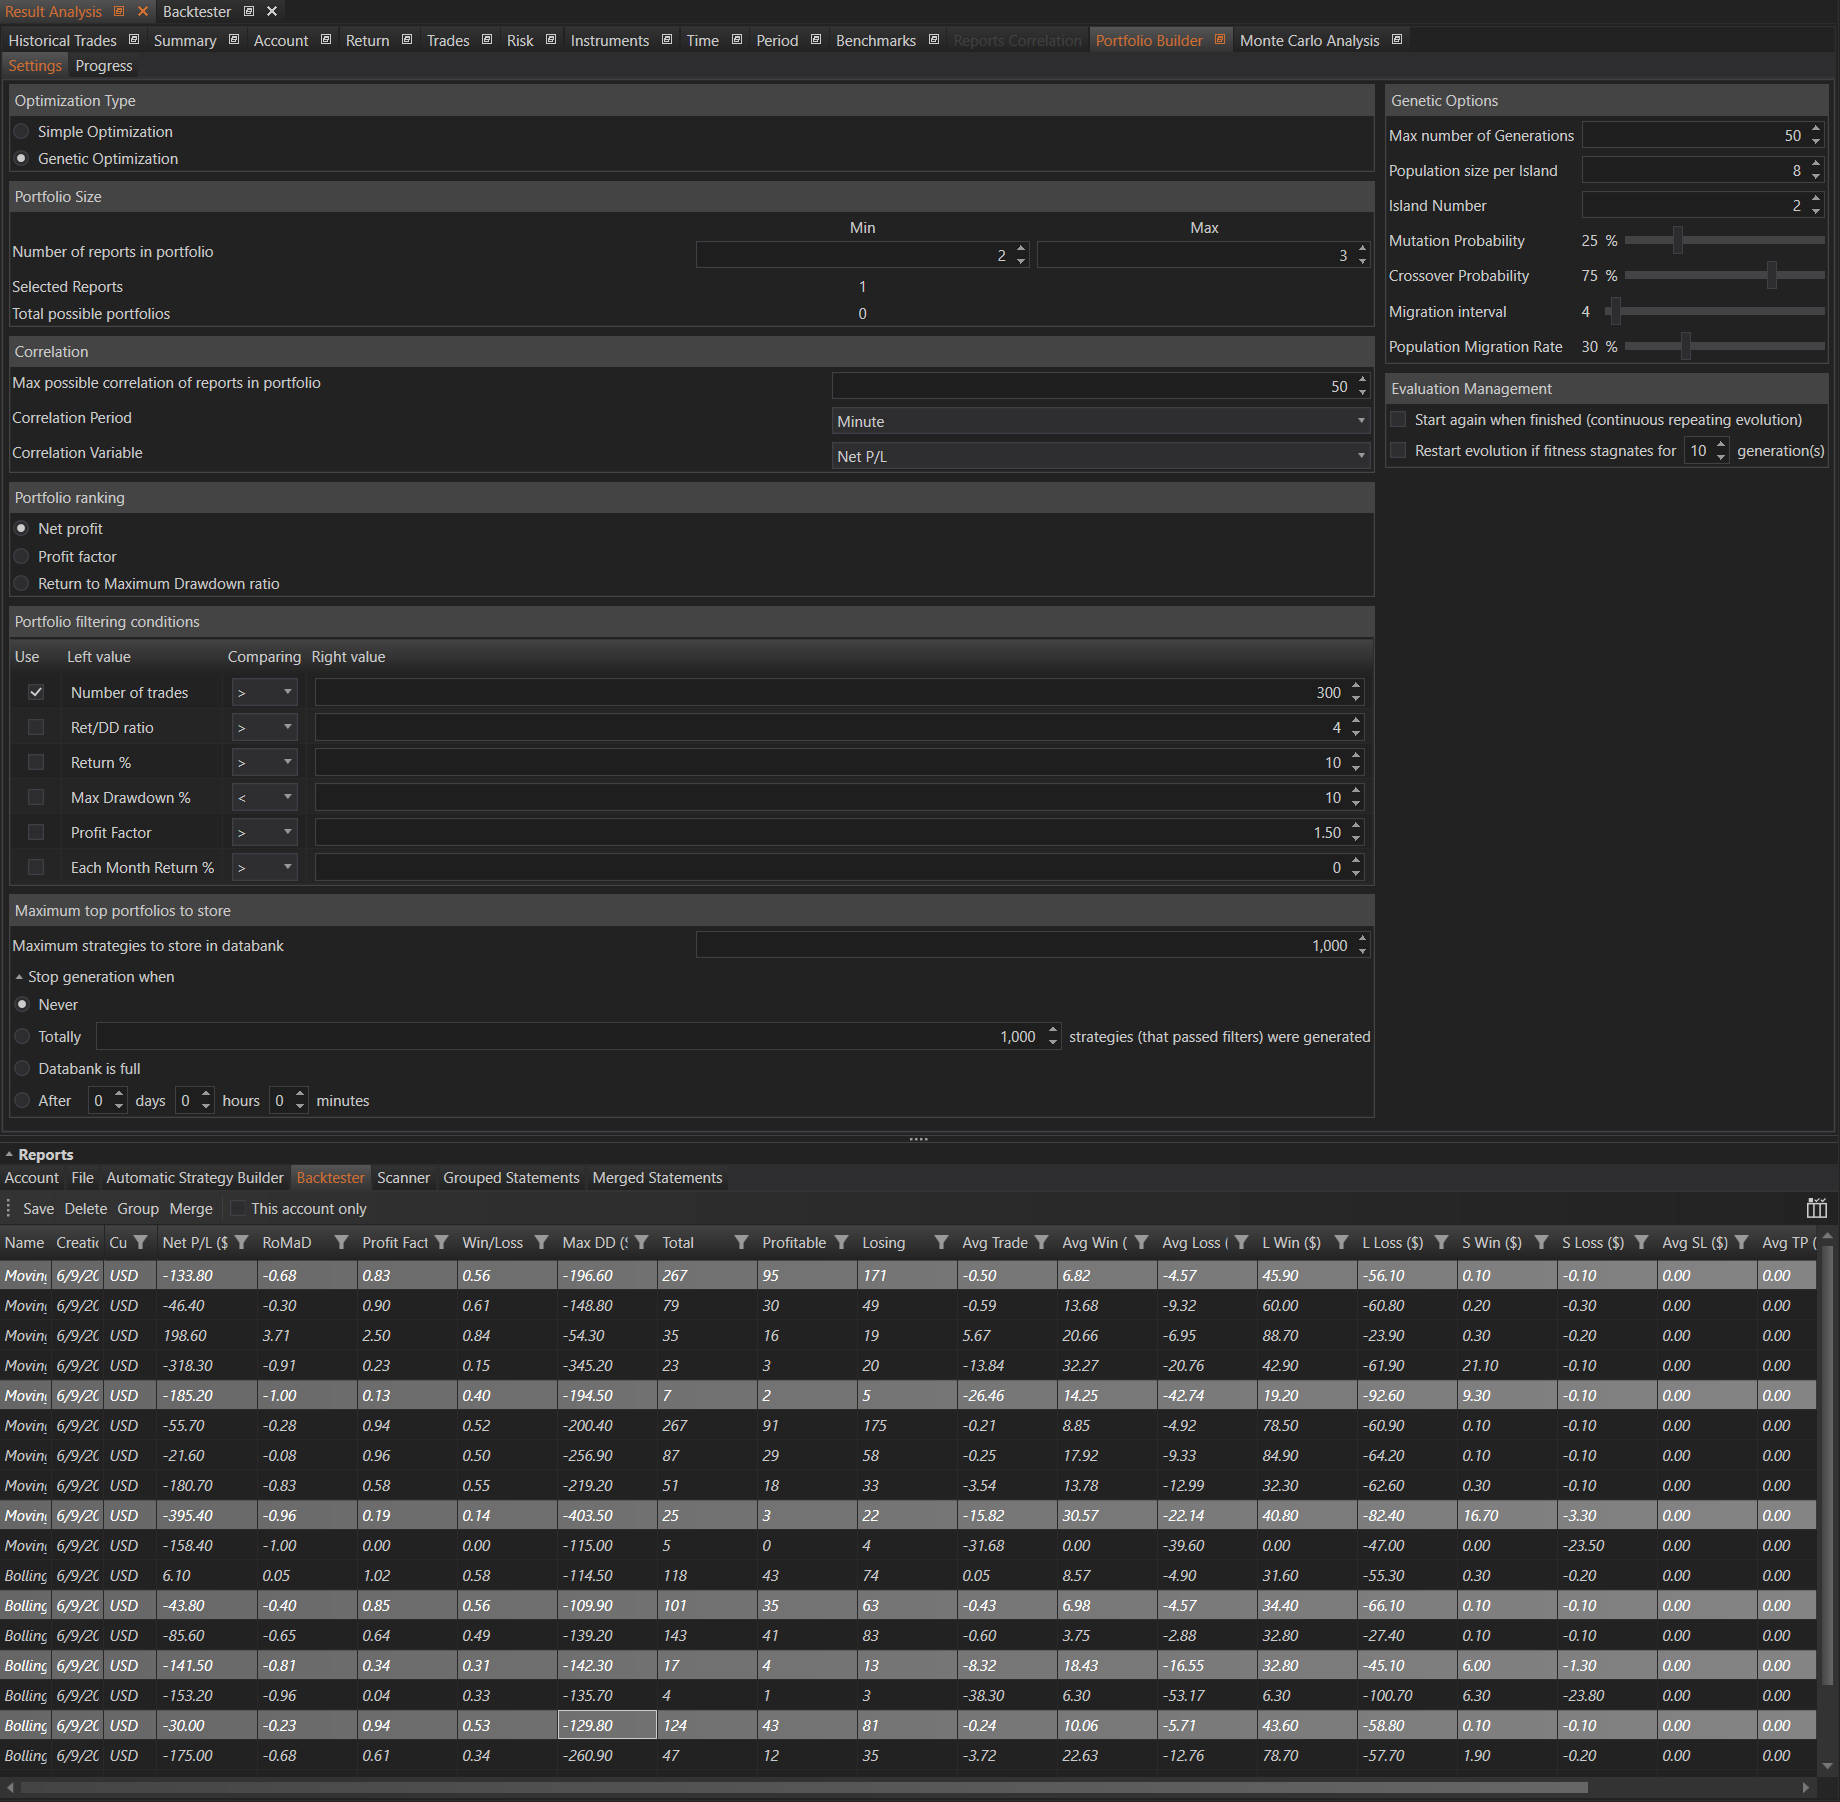The height and width of the screenshot is (1802, 1840).
Task: Open the Correlation Variable dropdown
Action: [x=1100, y=456]
